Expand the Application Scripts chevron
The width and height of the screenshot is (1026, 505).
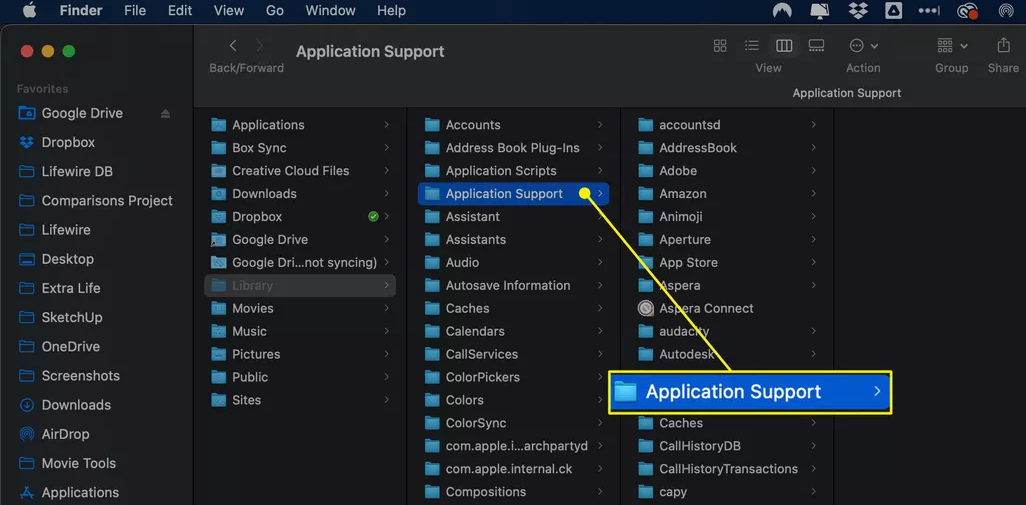click(600, 171)
